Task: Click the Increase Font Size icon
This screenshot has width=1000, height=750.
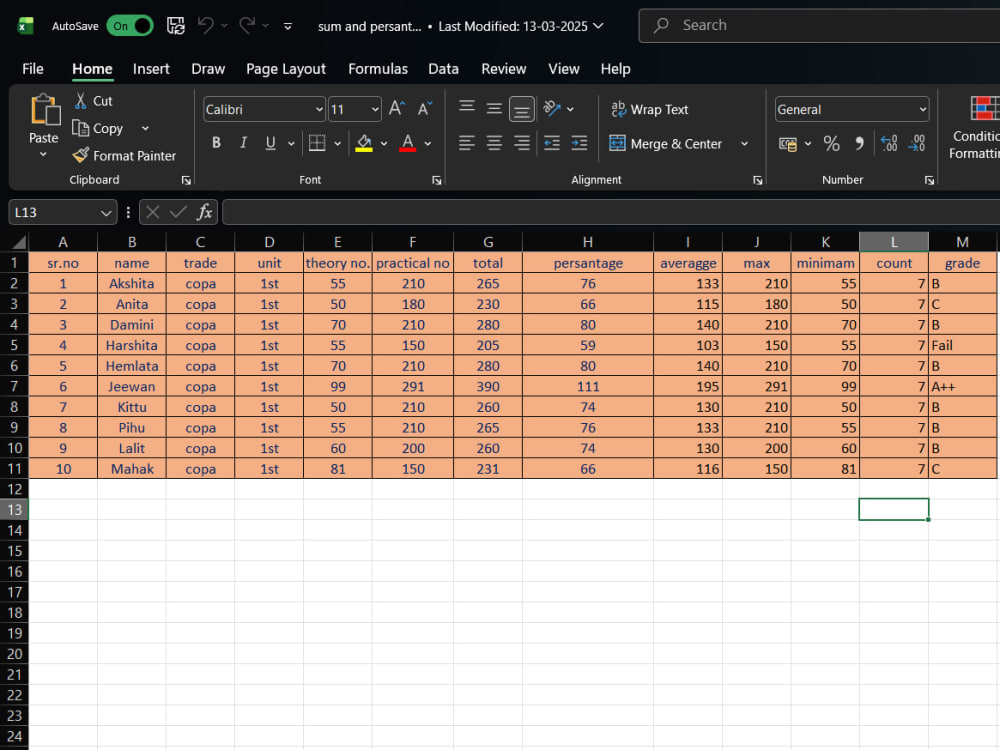Action: (397, 108)
